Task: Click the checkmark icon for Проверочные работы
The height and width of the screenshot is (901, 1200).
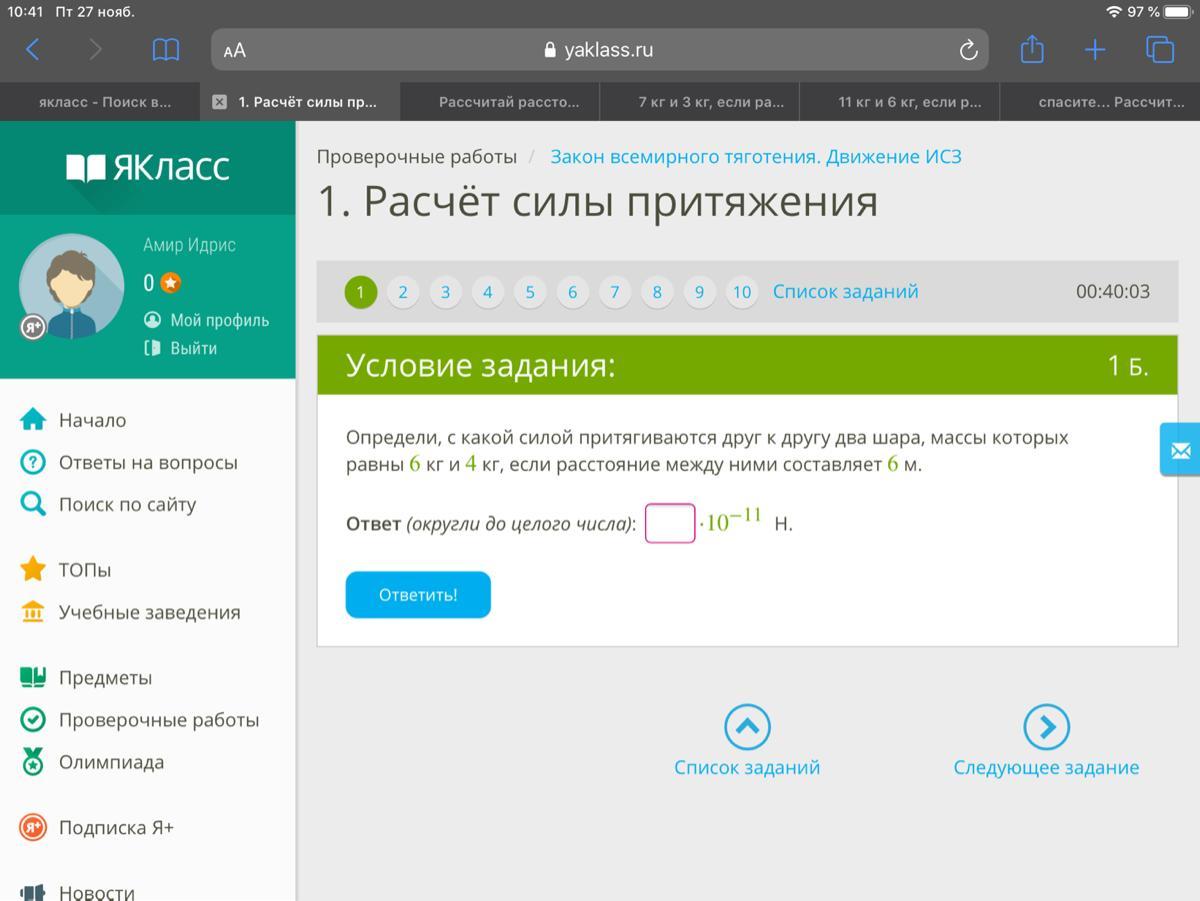Action: 33,720
